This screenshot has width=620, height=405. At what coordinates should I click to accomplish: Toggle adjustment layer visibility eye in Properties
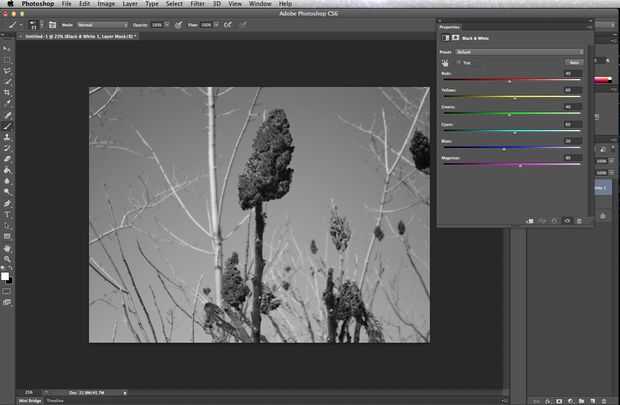pos(567,221)
